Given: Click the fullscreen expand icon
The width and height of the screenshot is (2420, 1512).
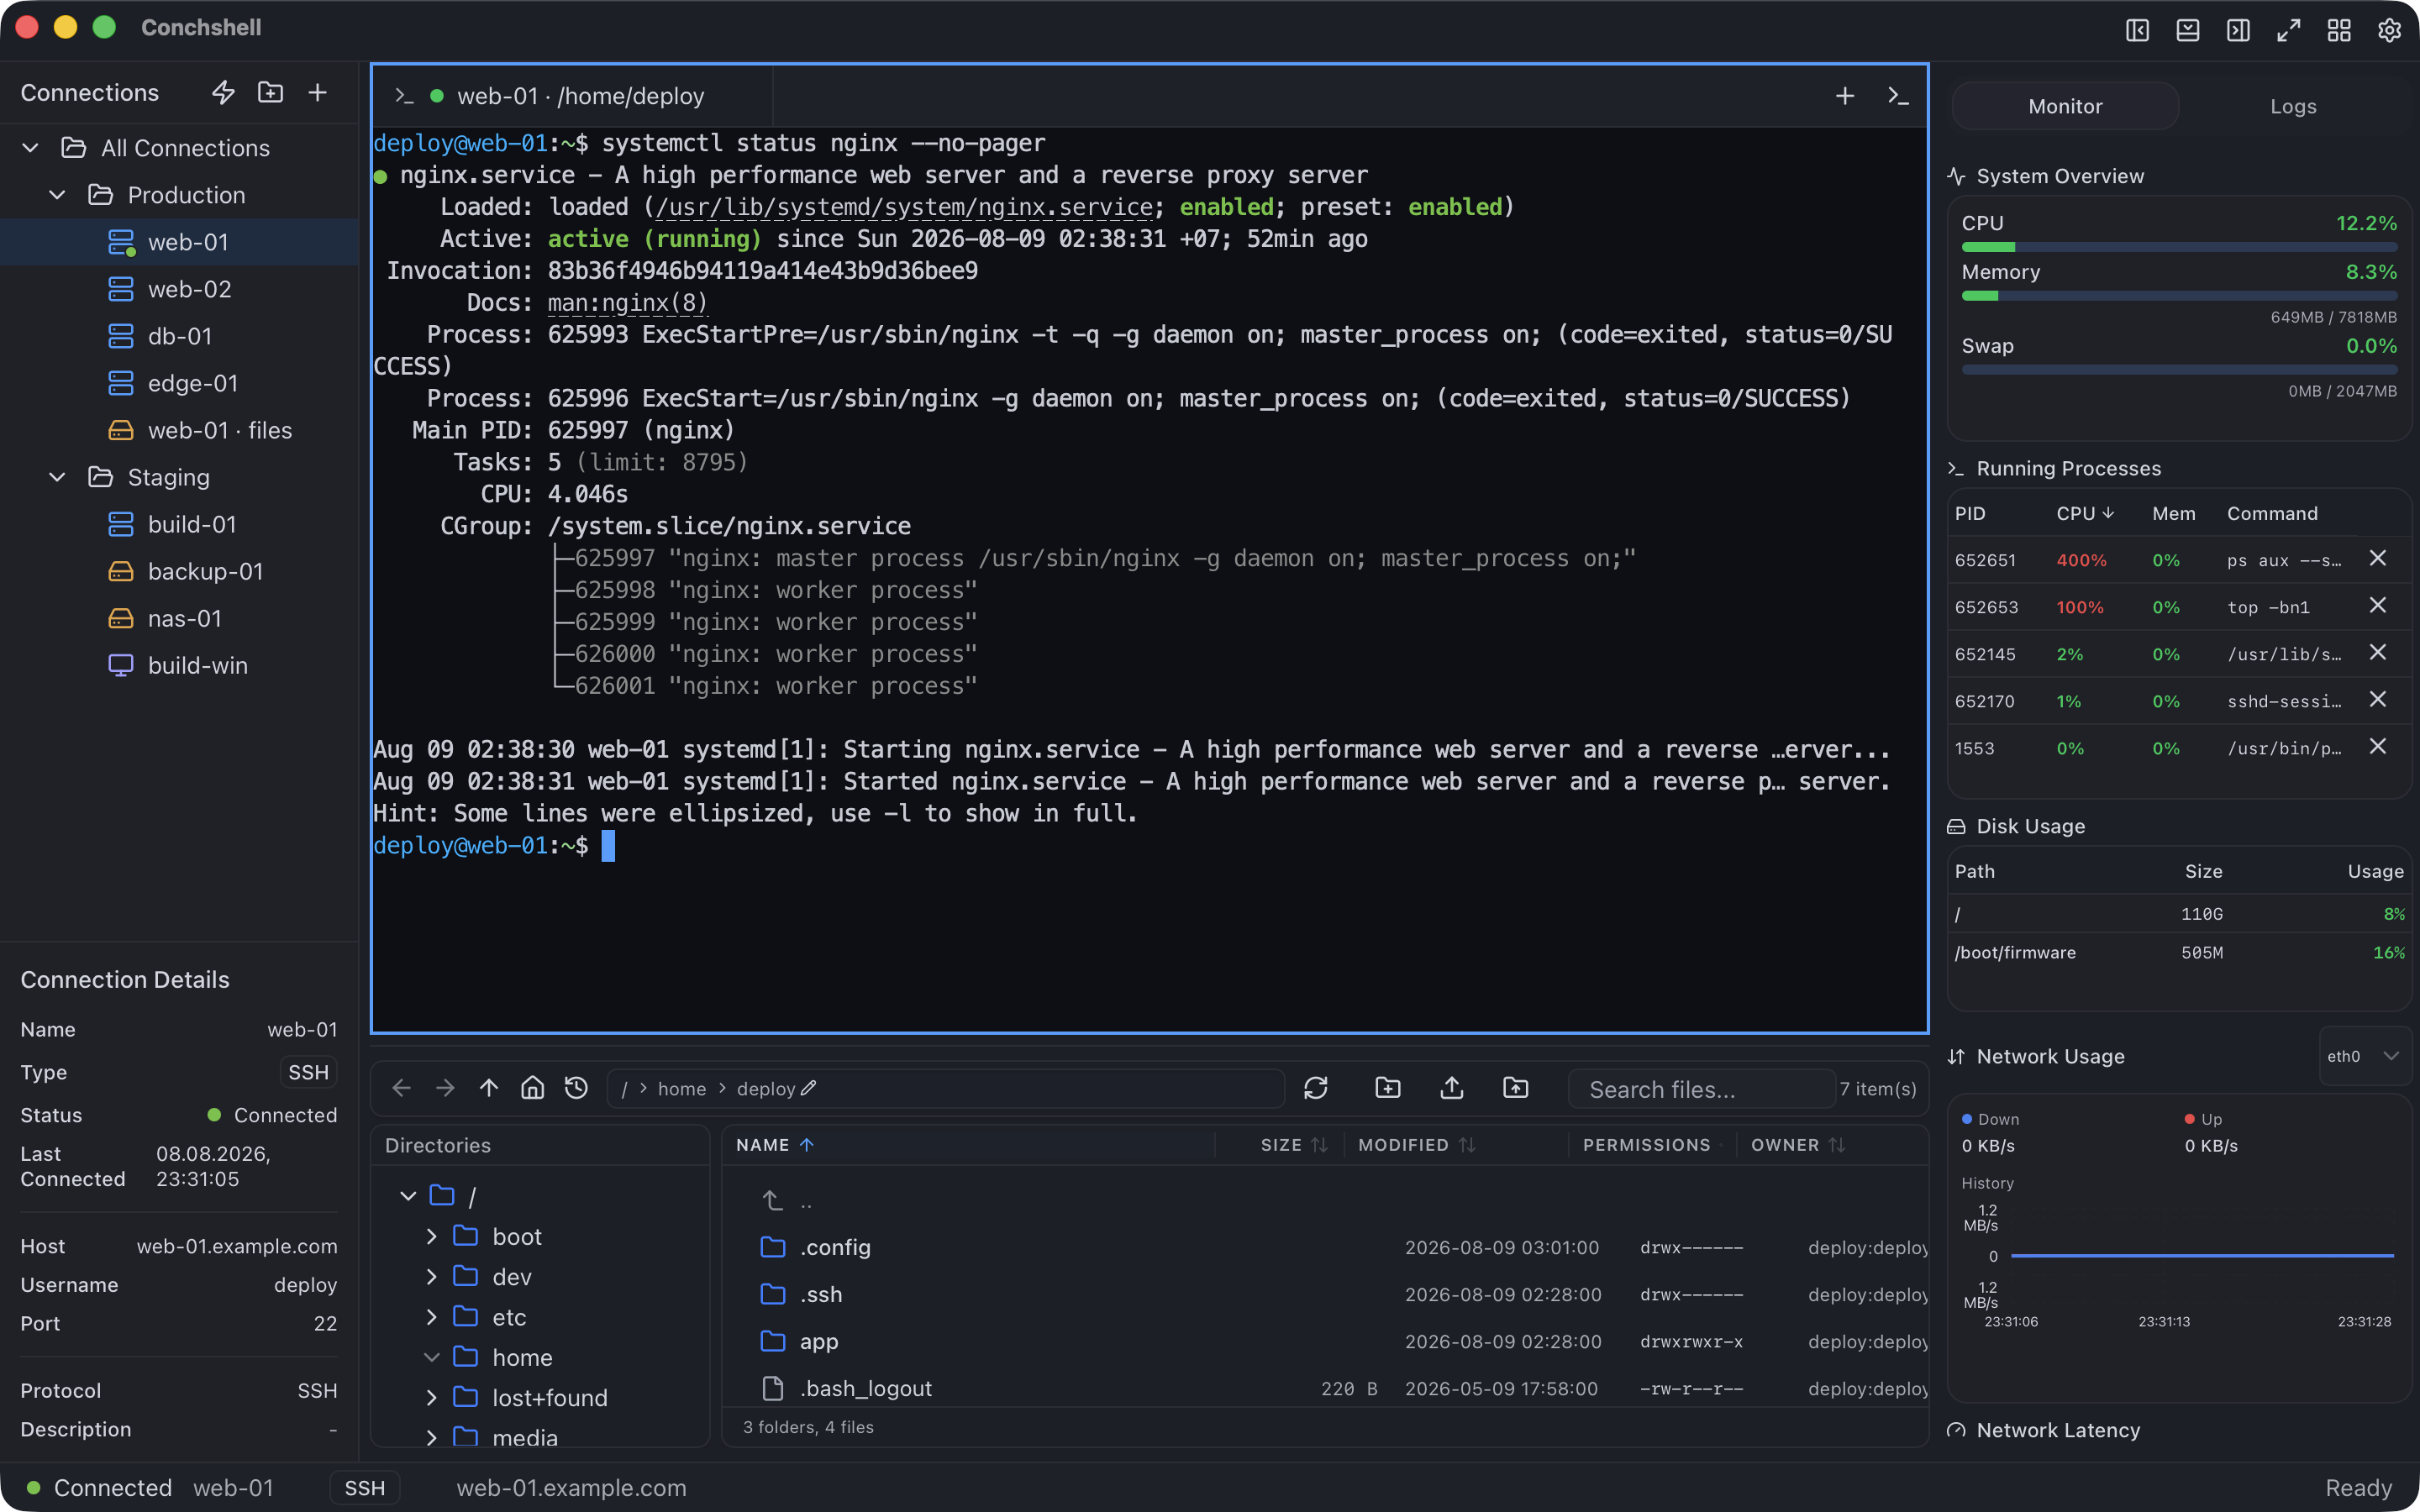Looking at the screenshot, I should click(2288, 30).
